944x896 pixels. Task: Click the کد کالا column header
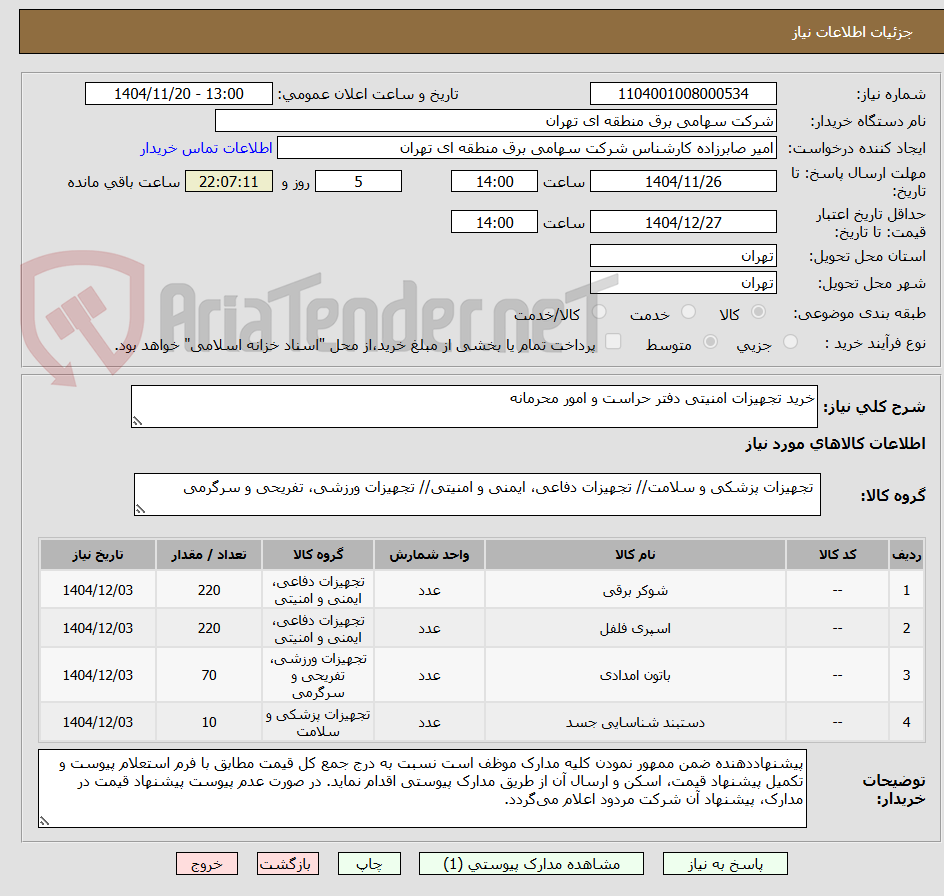837,555
